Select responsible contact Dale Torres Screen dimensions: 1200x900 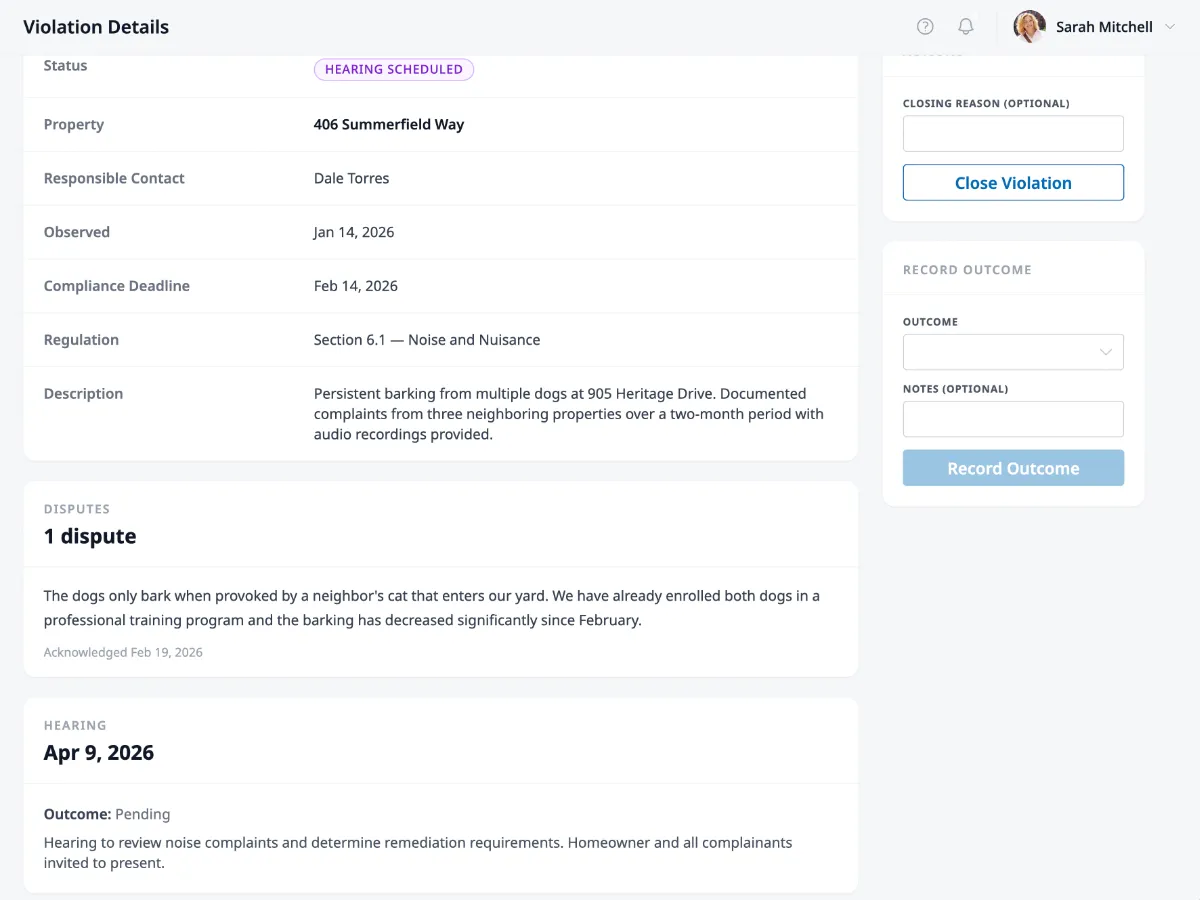click(351, 178)
